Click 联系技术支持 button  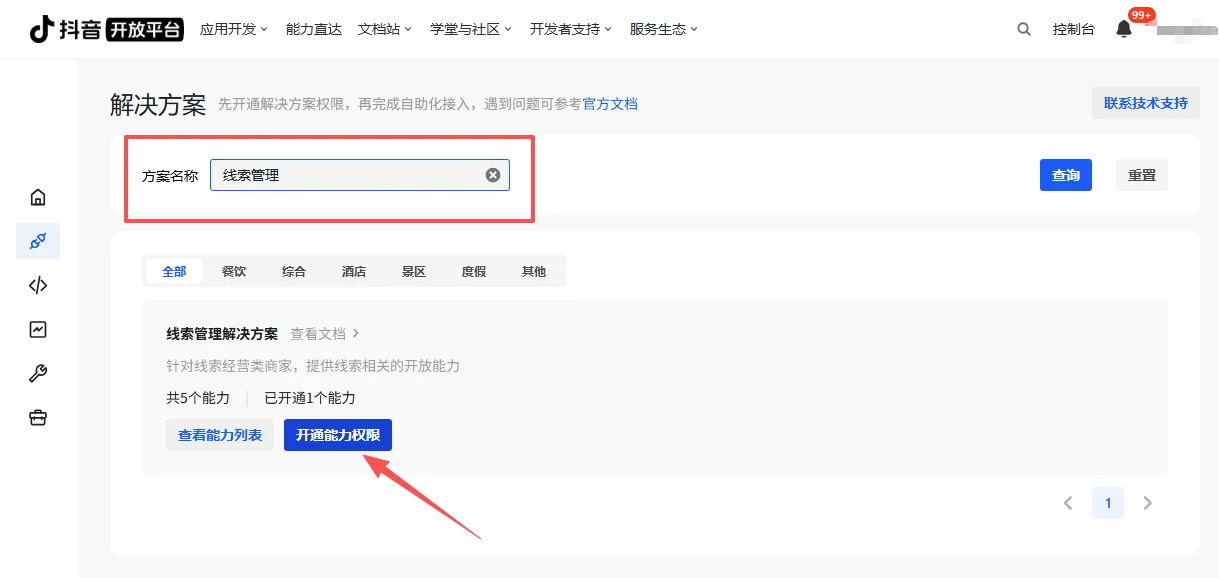1146,103
